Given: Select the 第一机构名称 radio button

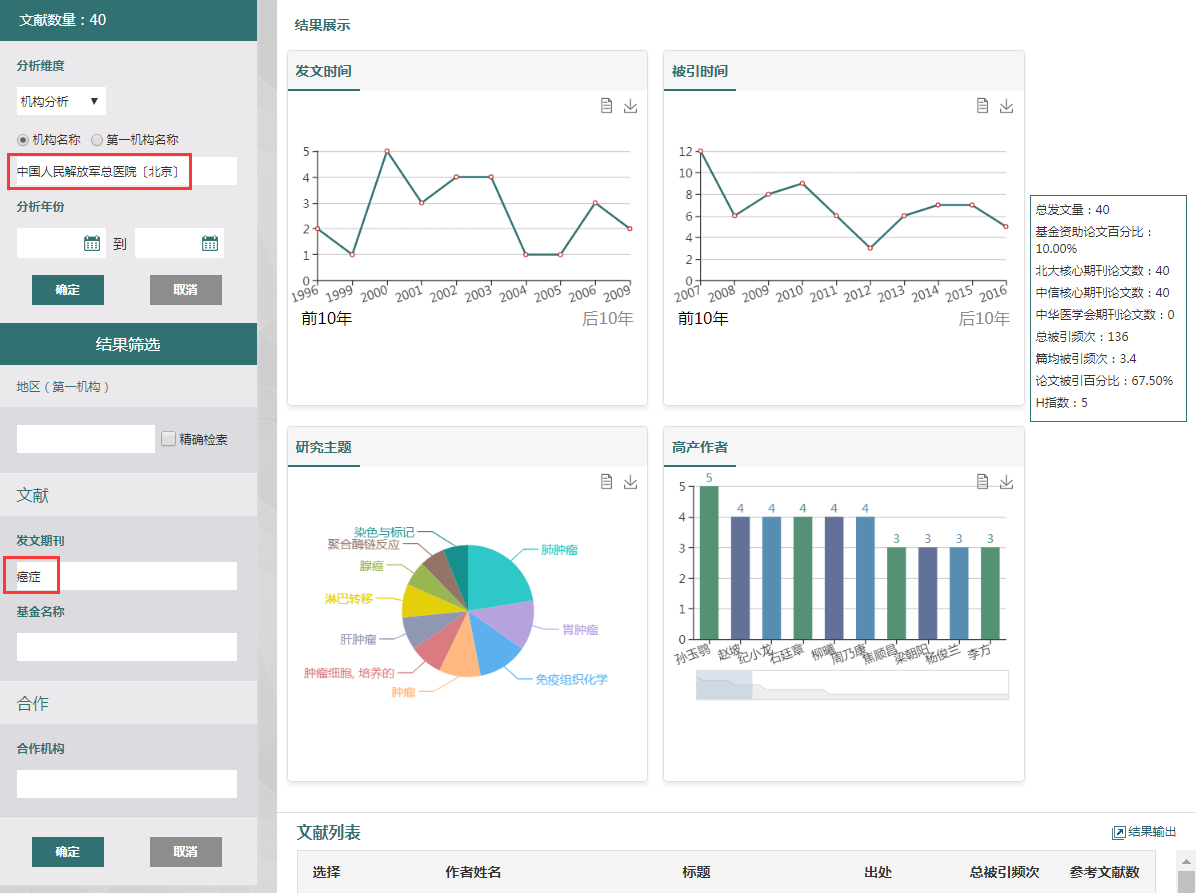Looking at the screenshot, I should 98,140.
